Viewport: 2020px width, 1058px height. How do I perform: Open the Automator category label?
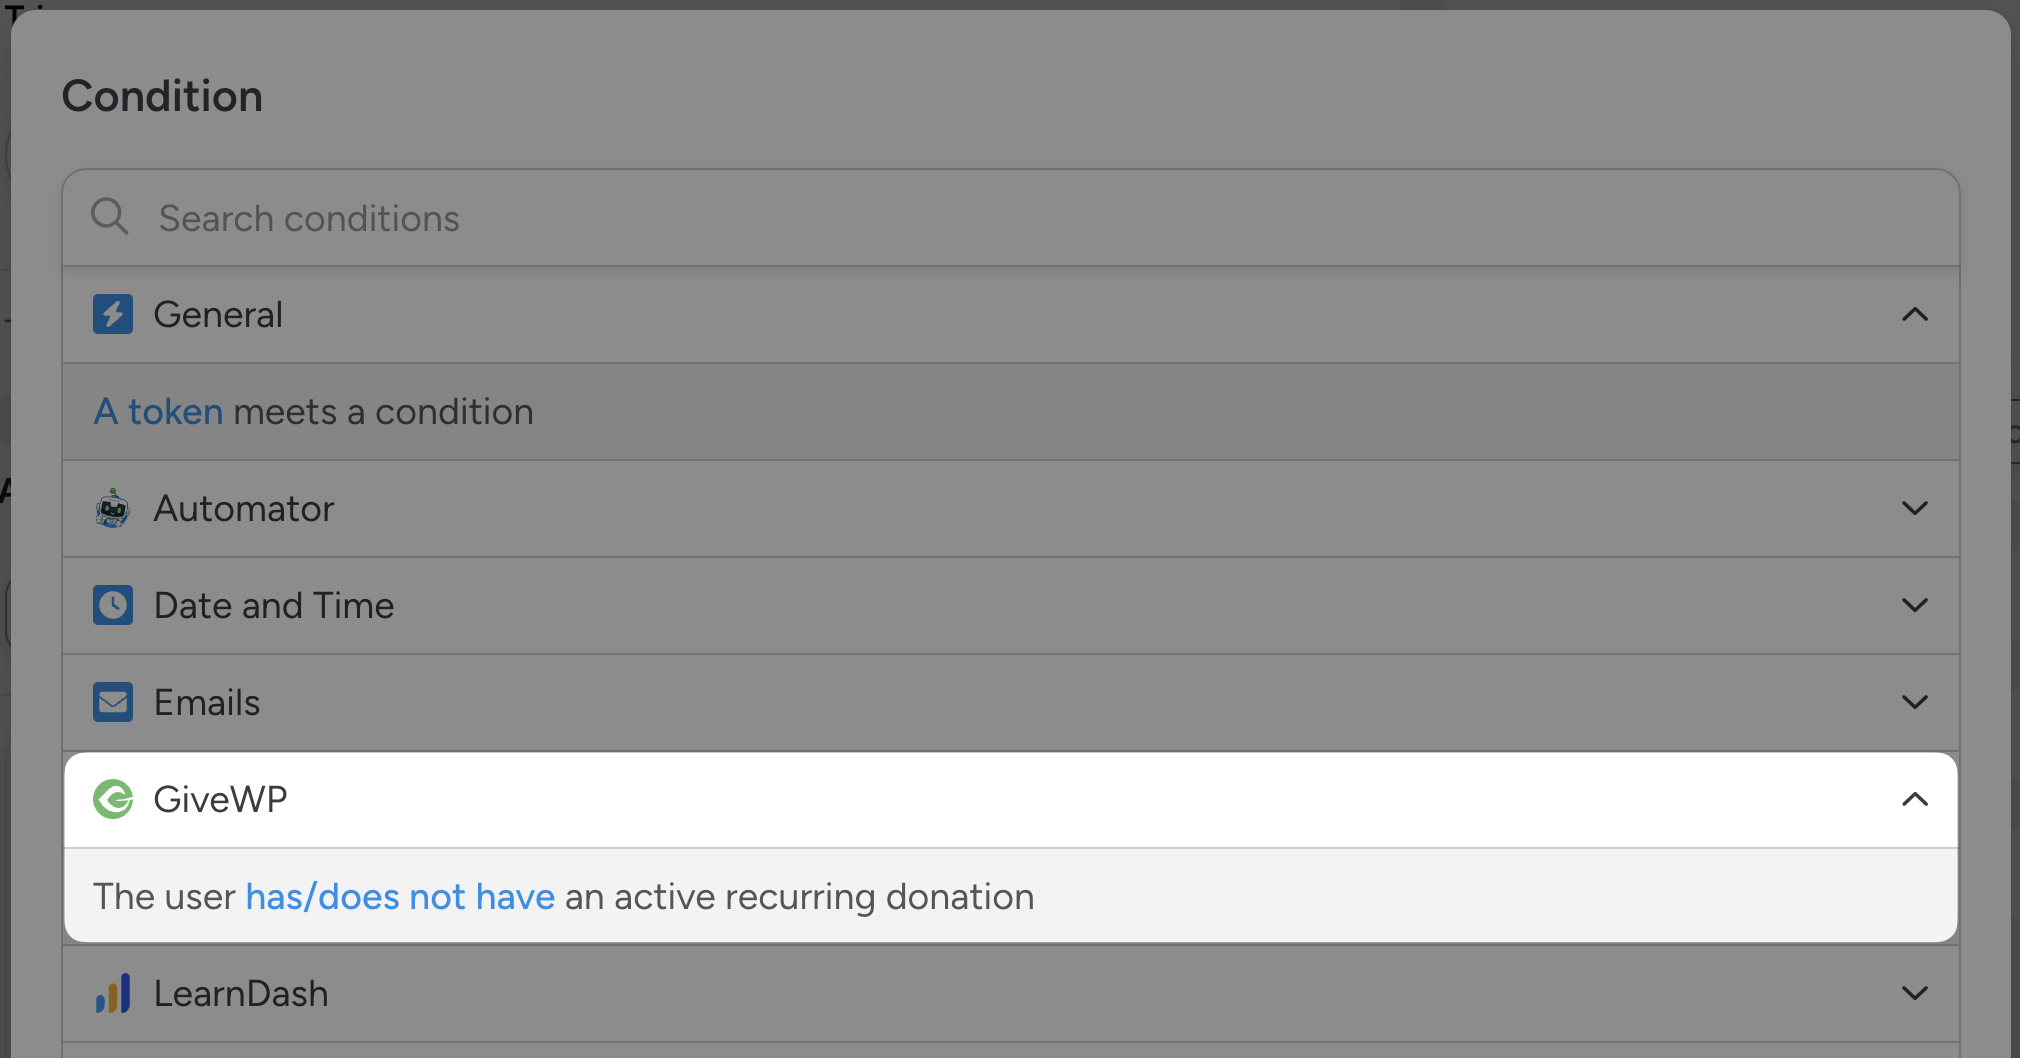(x=244, y=509)
